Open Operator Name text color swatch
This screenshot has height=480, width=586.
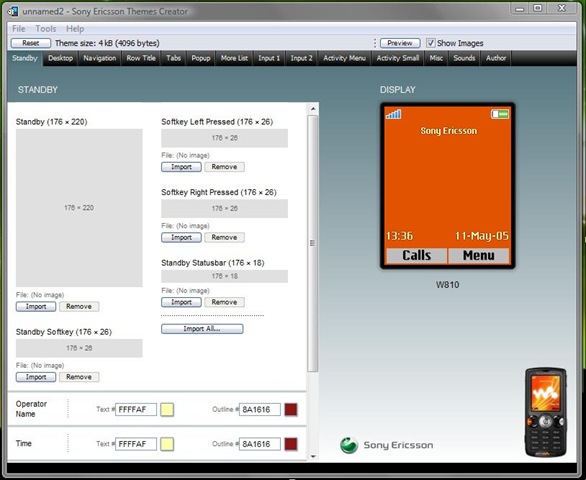coord(167,409)
